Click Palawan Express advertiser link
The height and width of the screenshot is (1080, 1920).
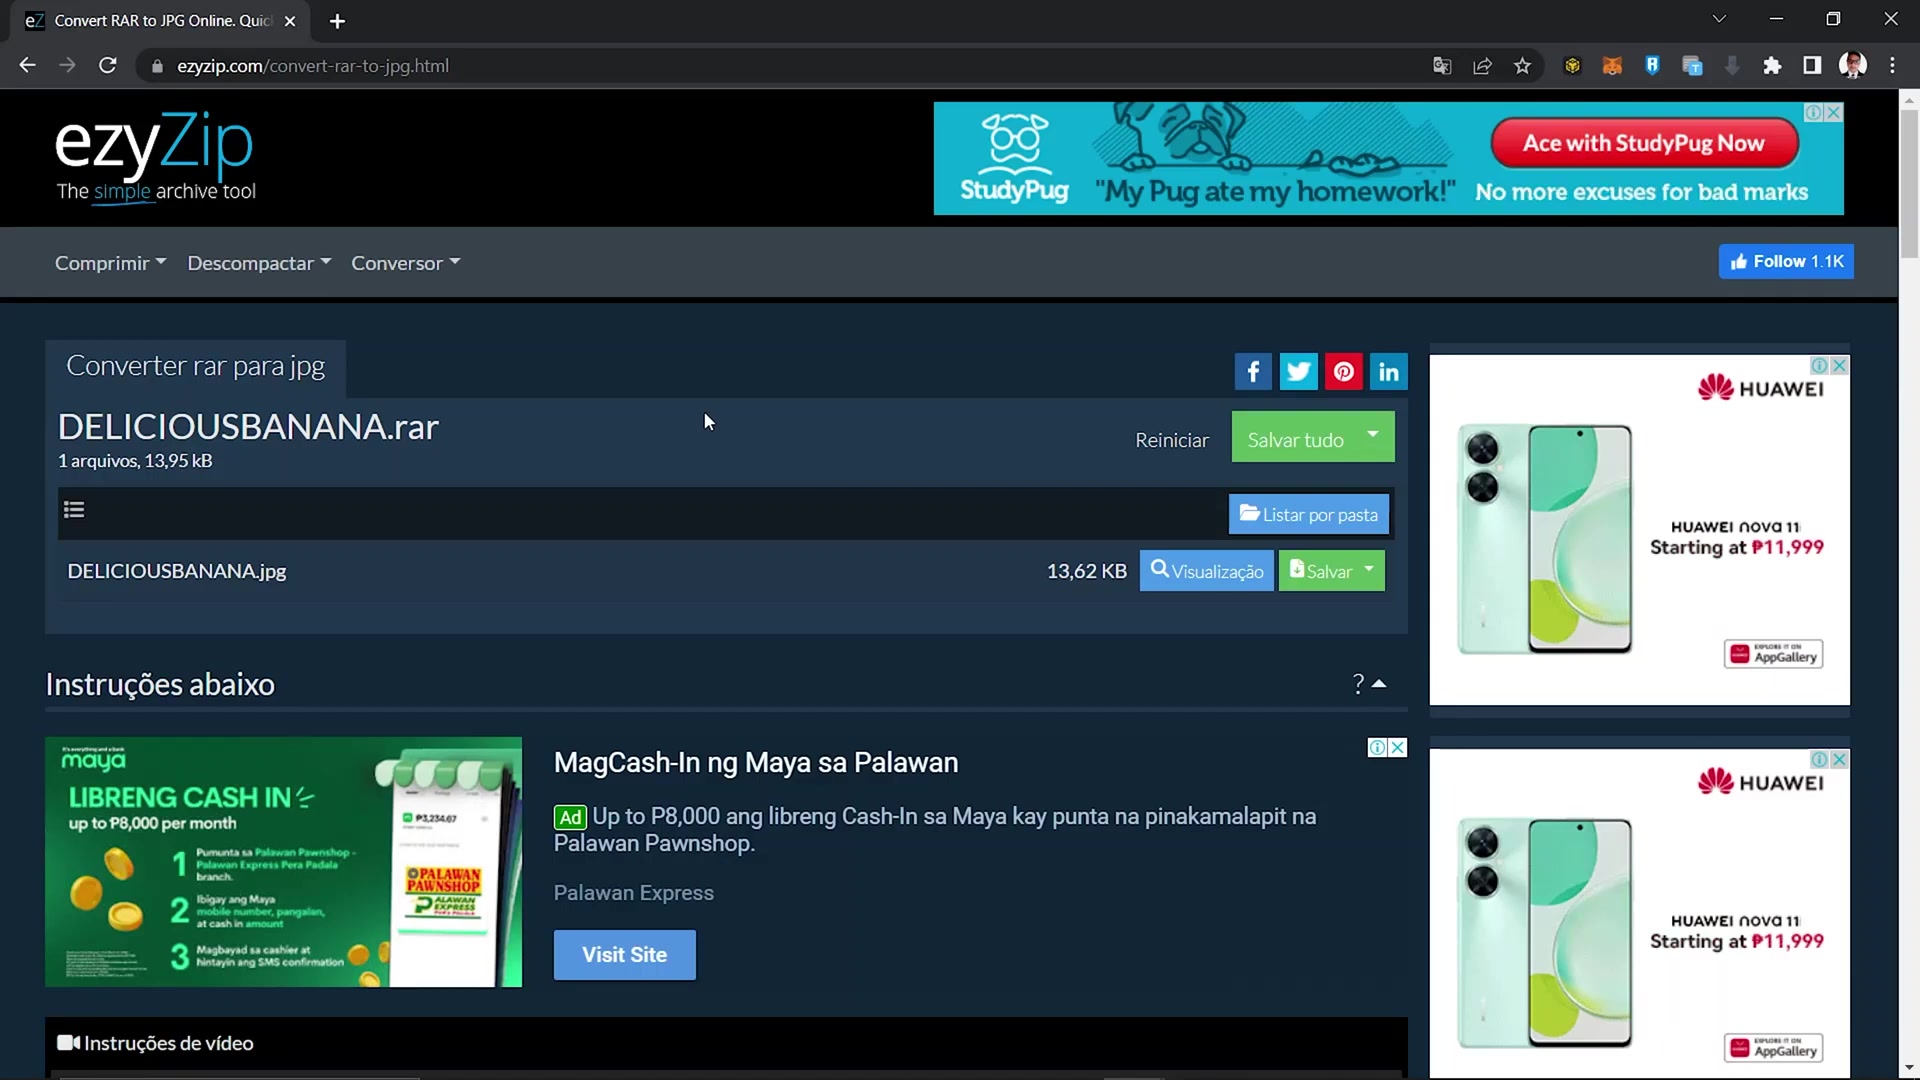(x=634, y=893)
